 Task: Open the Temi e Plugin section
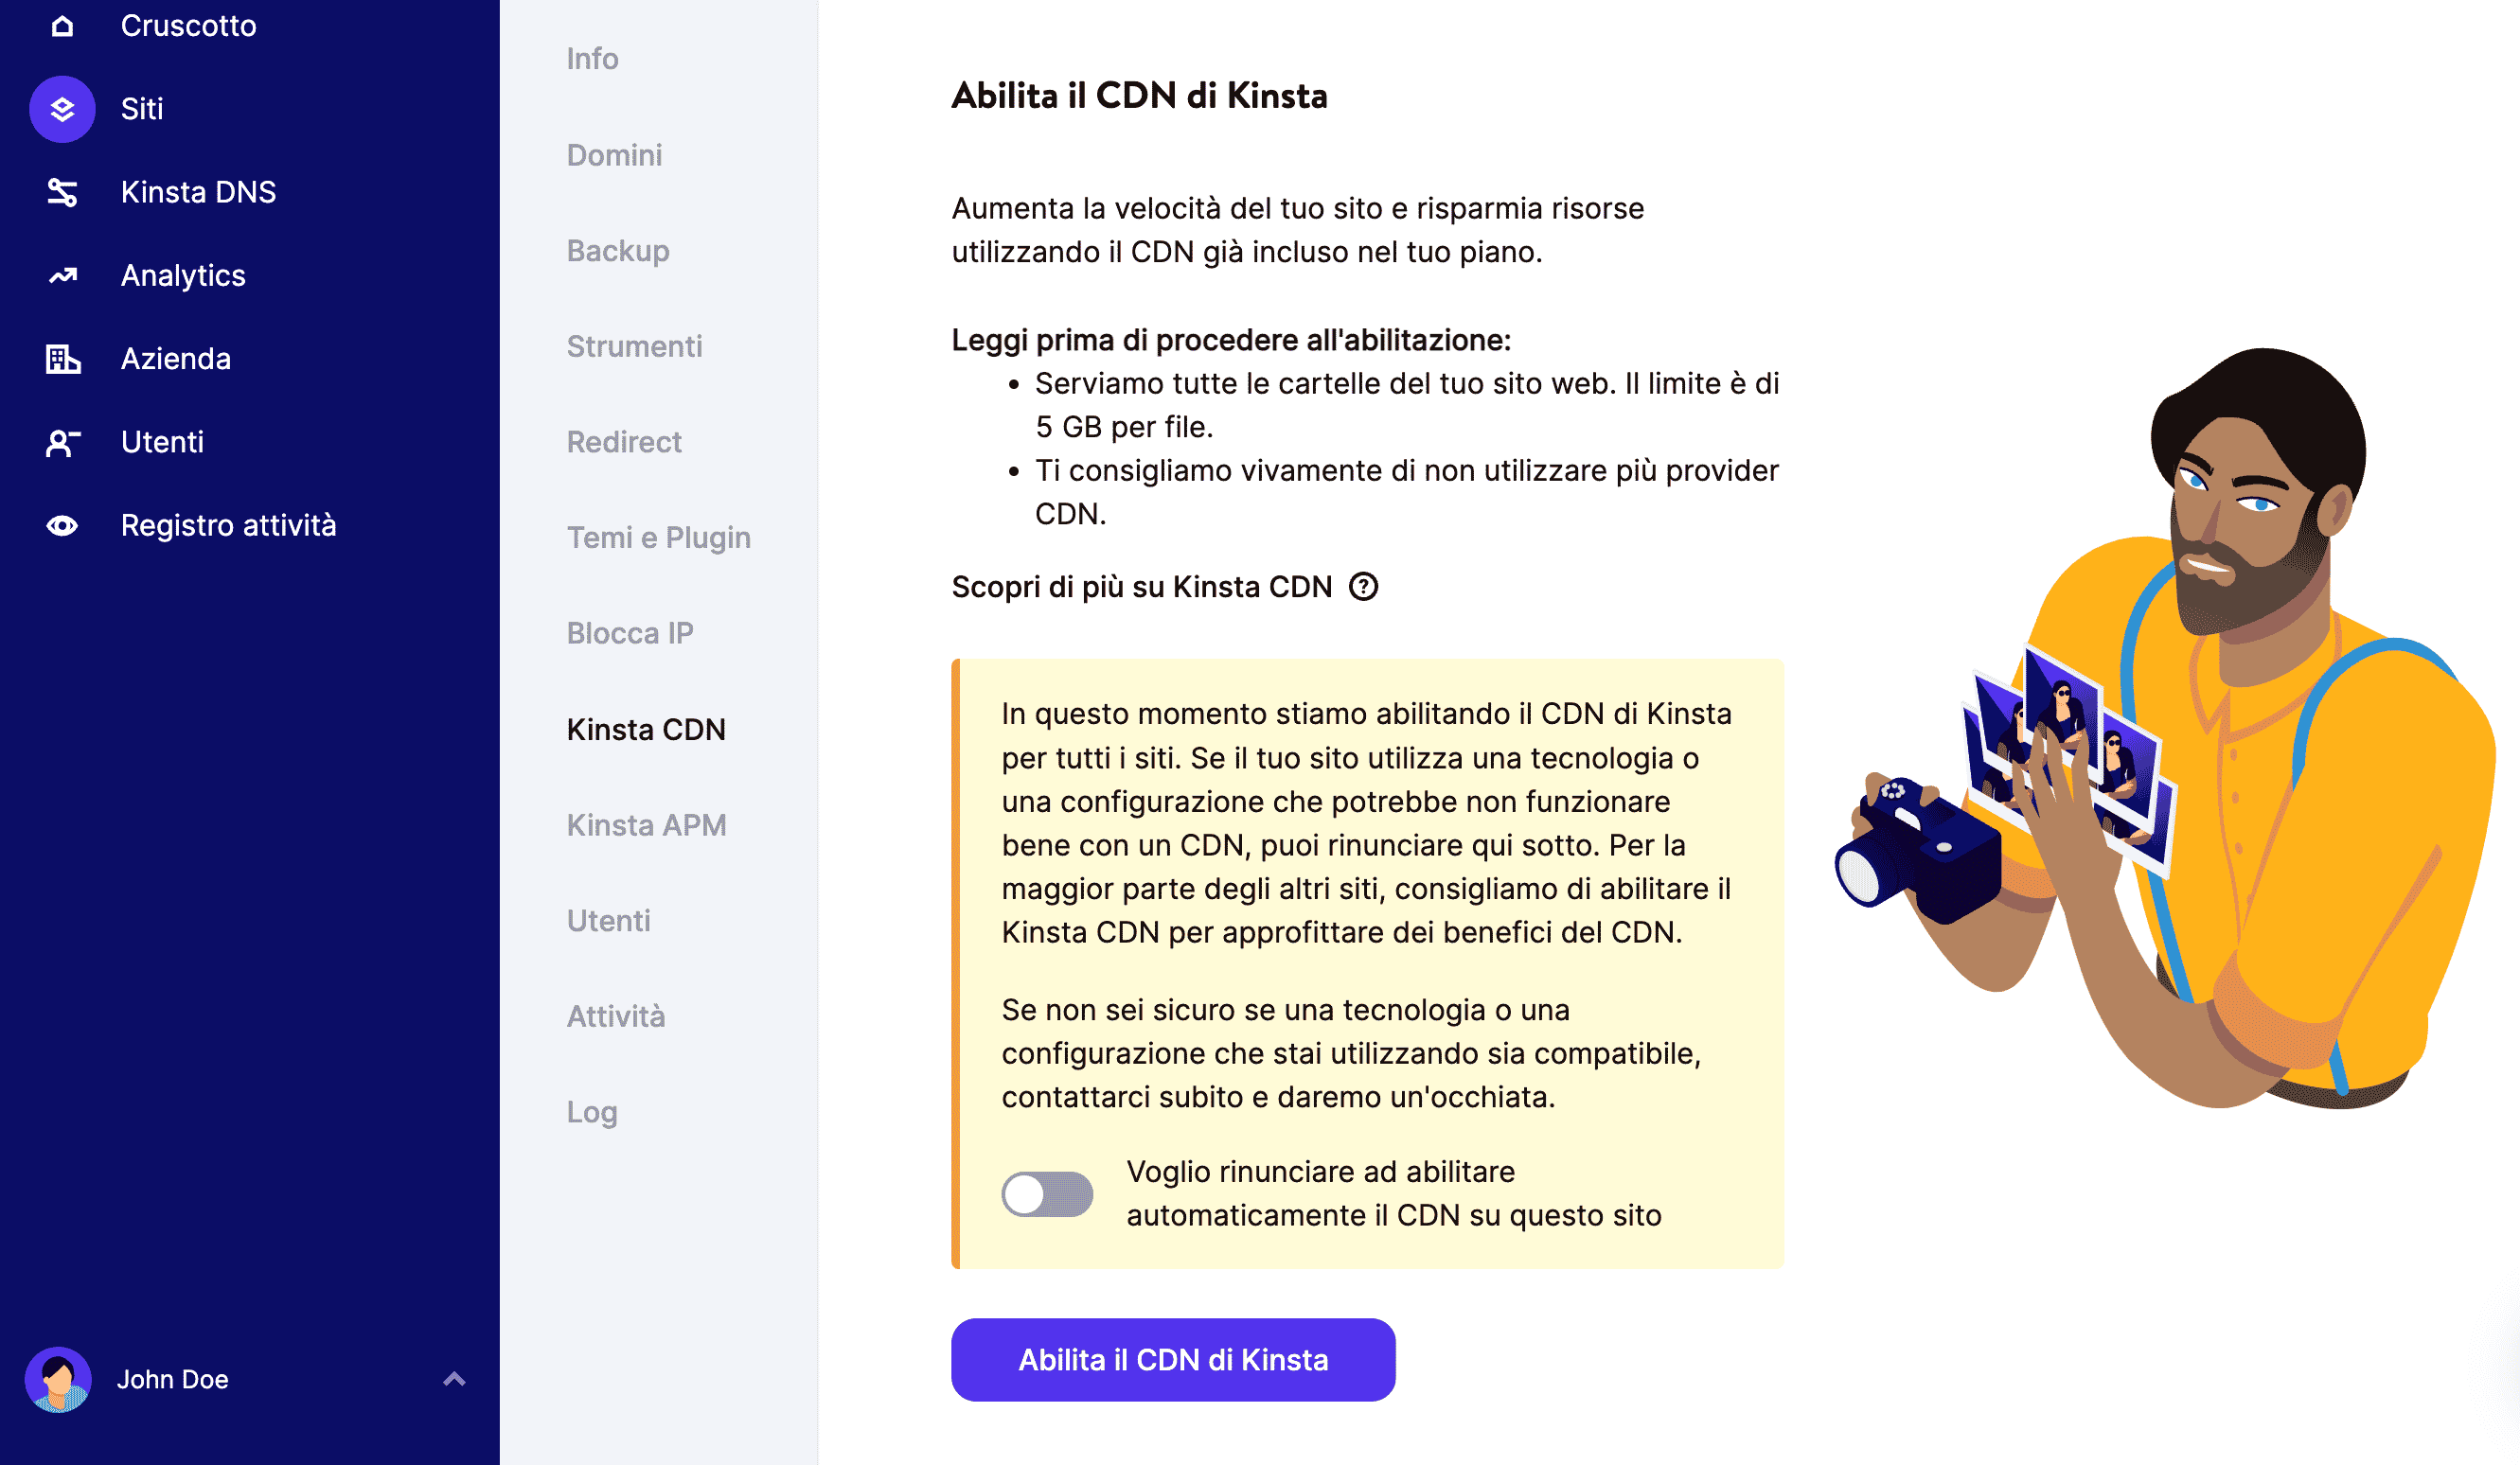click(x=658, y=537)
